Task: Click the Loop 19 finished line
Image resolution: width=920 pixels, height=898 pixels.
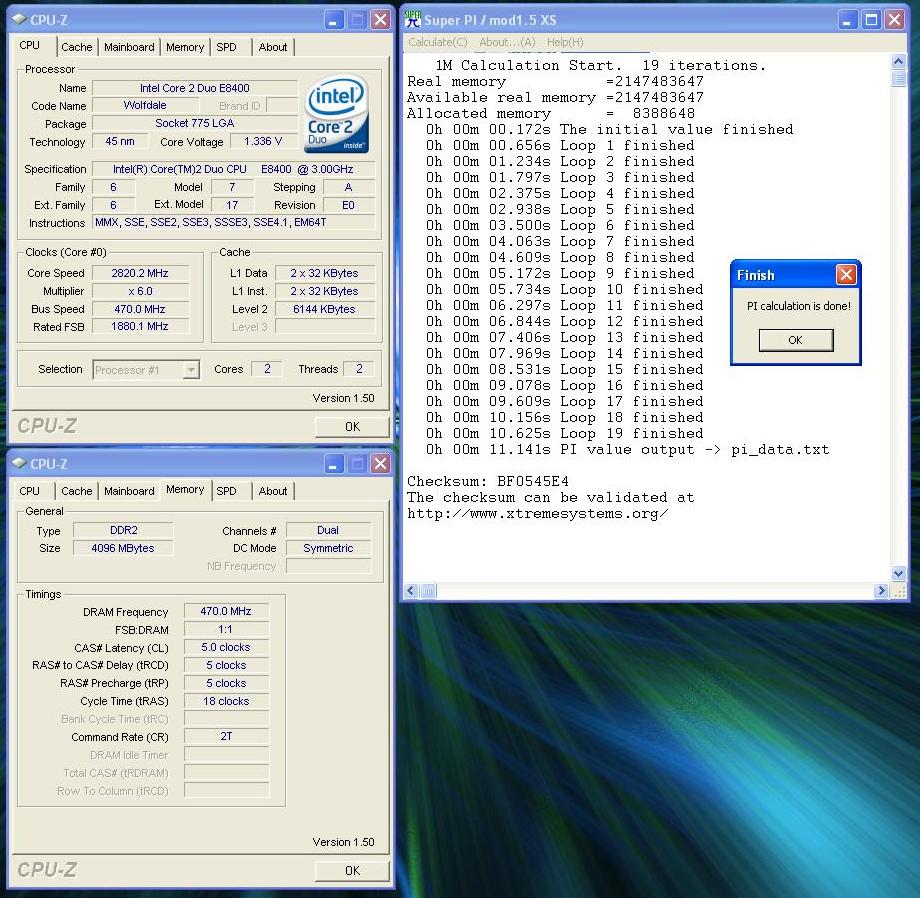Action: [x=564, y=433]
